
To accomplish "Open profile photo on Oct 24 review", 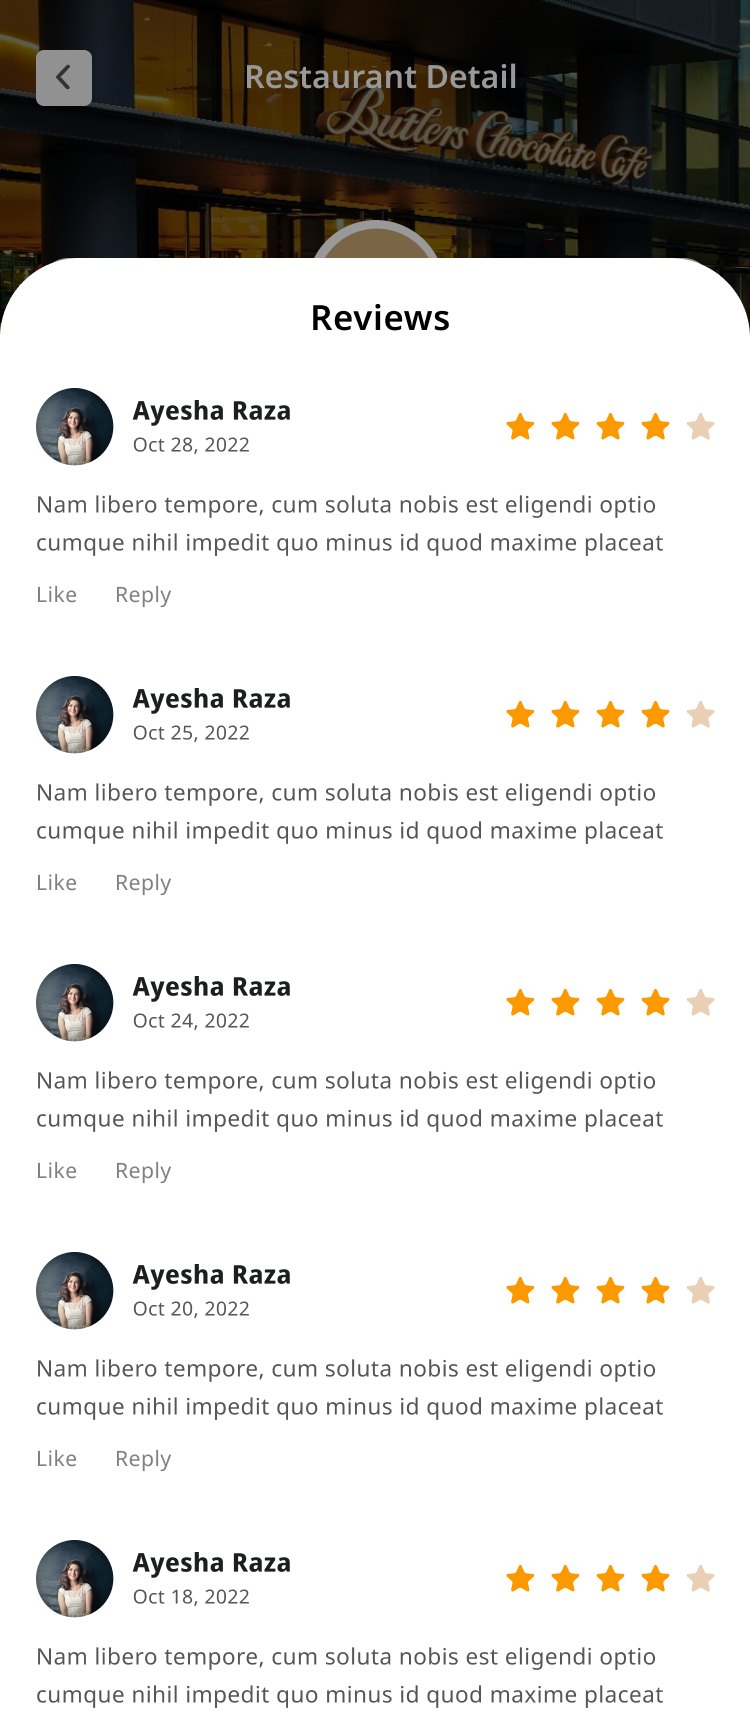I will pos(75,1003).
